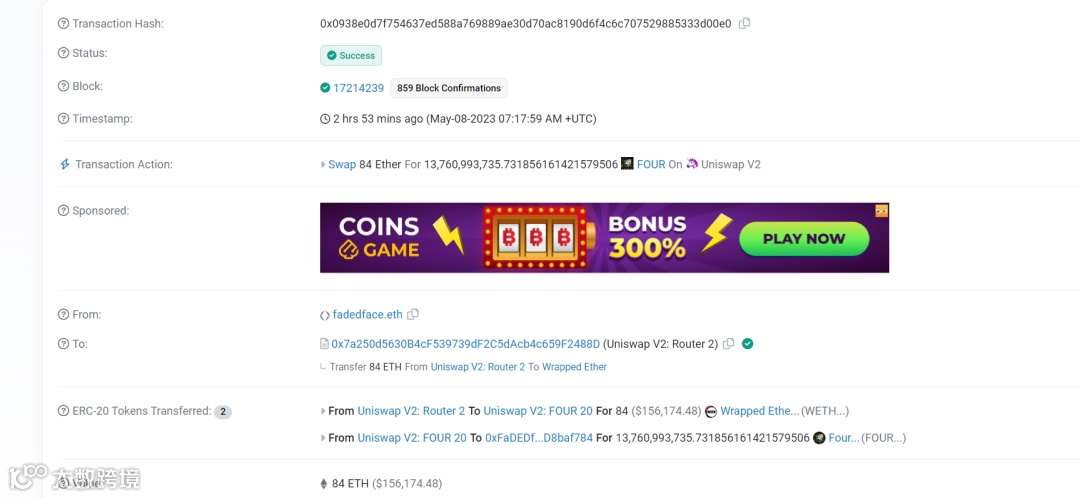This screenshot has width=1080, height=498.
Task: Click the Wrapped Ether link in Transfer line
Action: 574,367
